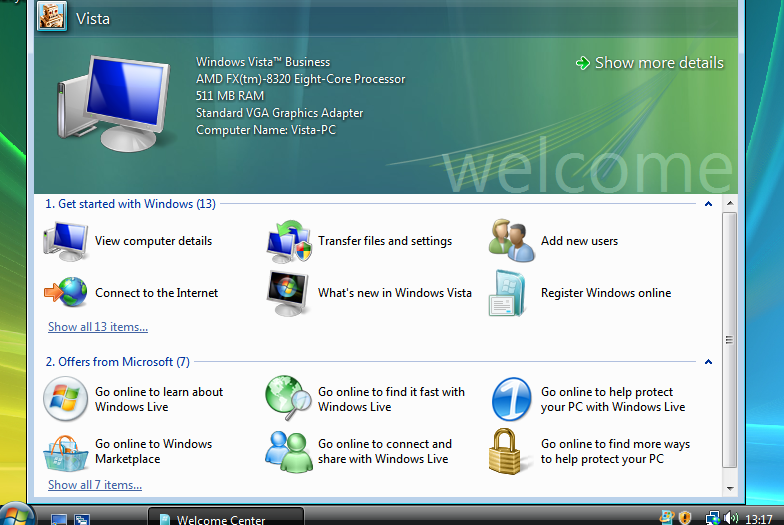Screen dimensions: 784x525
Task: Click Windows Vista Business edition text
Action: coord(263,62)
